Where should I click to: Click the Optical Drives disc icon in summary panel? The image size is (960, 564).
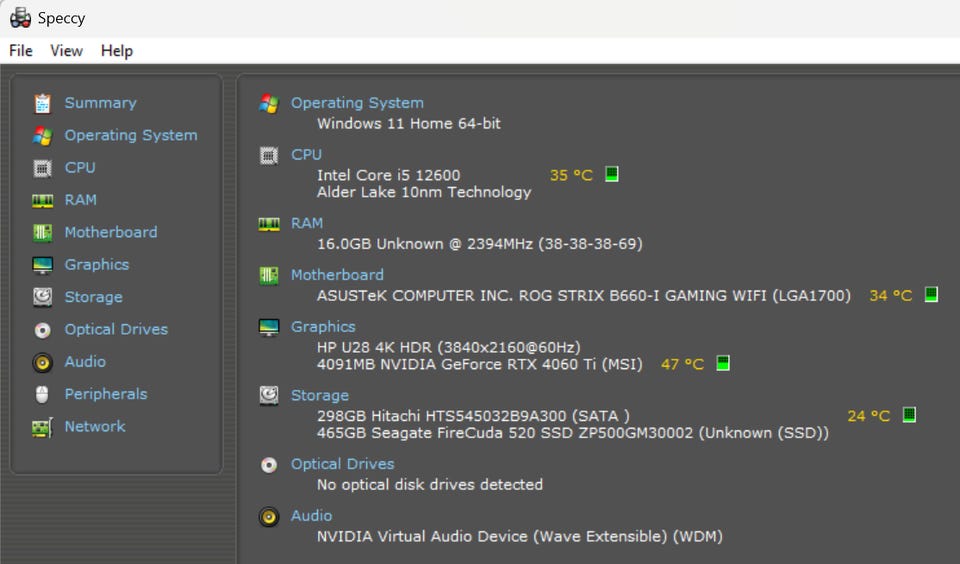pyautogui.click(x=269, y=465)
